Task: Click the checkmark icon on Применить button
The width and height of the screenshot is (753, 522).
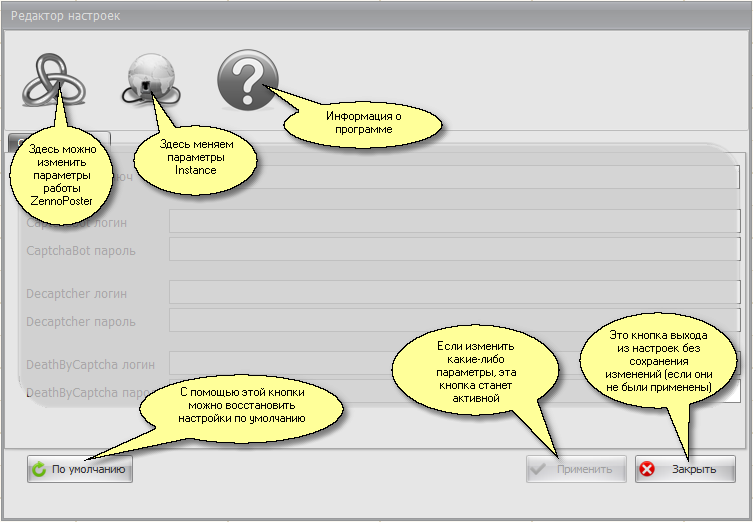Action: (x=540, y=469)
